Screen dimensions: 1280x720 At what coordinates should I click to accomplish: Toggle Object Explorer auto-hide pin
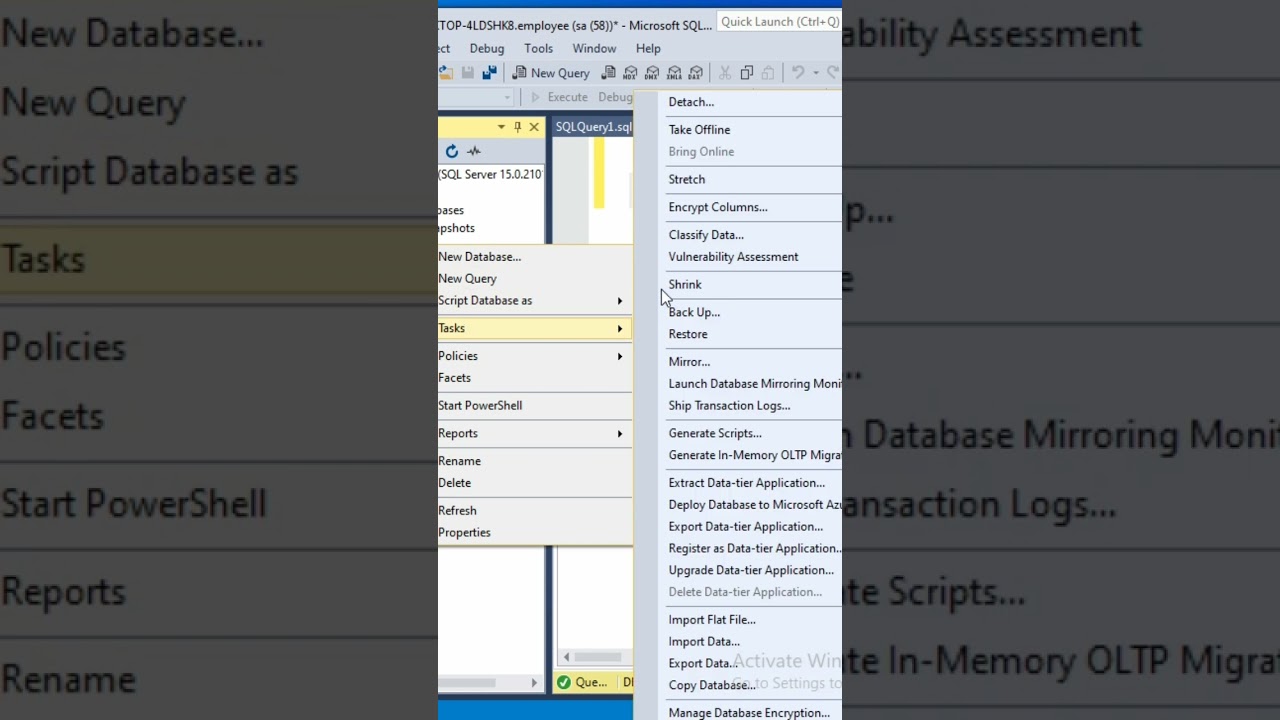[x=517, y=127]
